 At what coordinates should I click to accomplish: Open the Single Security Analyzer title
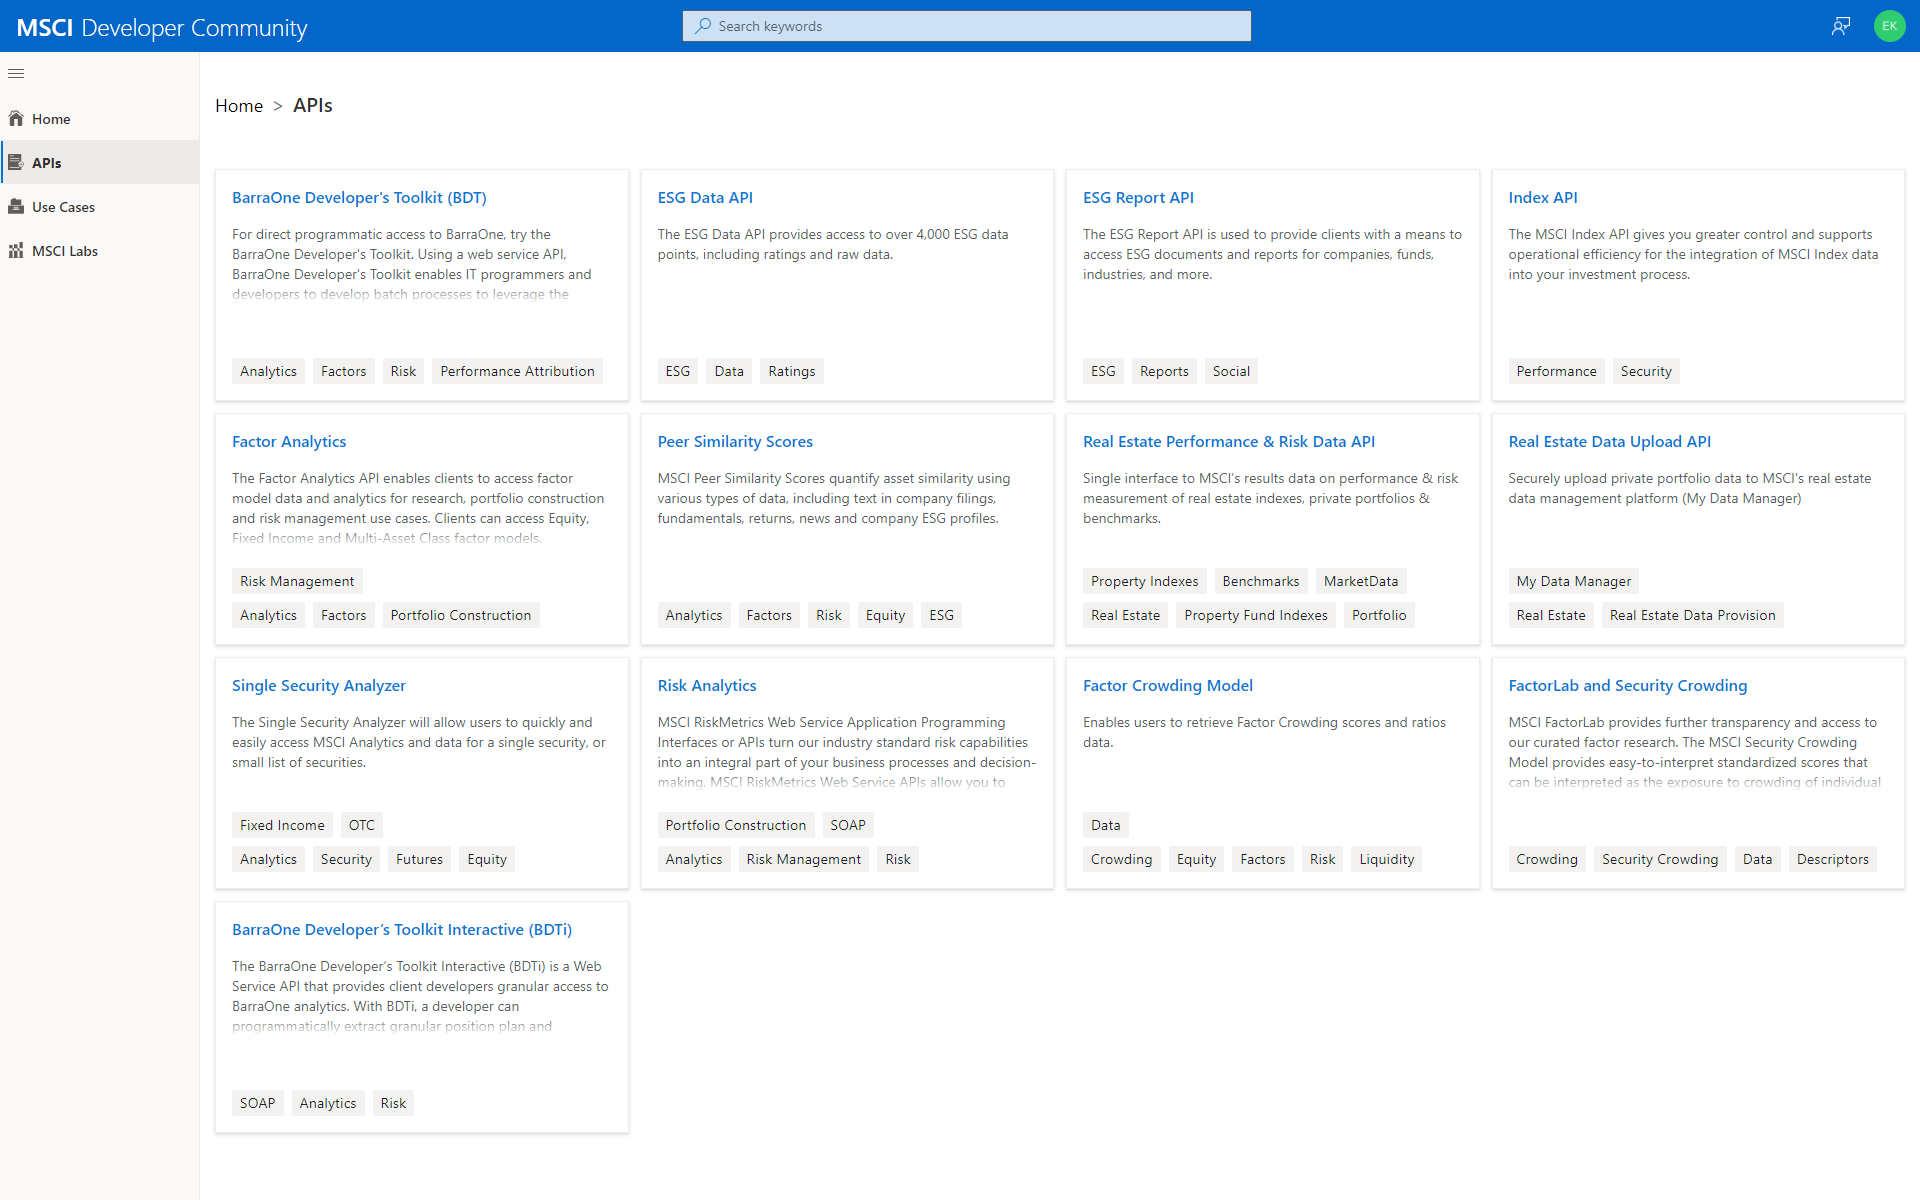(319, 686)
